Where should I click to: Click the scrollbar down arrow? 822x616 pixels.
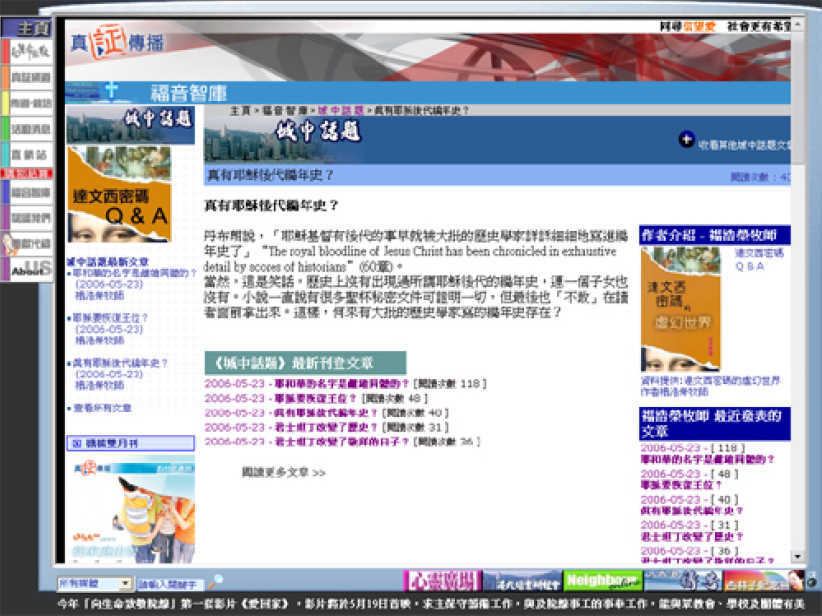tap(798, 557)
